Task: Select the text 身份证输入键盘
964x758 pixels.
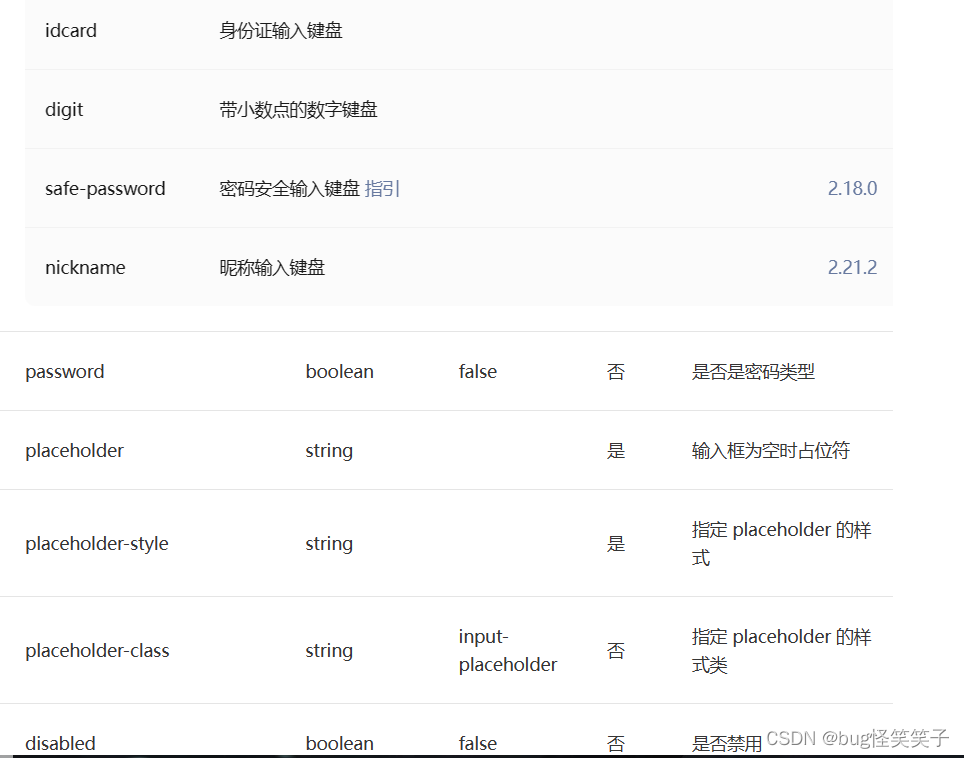Action: (281, 30)
